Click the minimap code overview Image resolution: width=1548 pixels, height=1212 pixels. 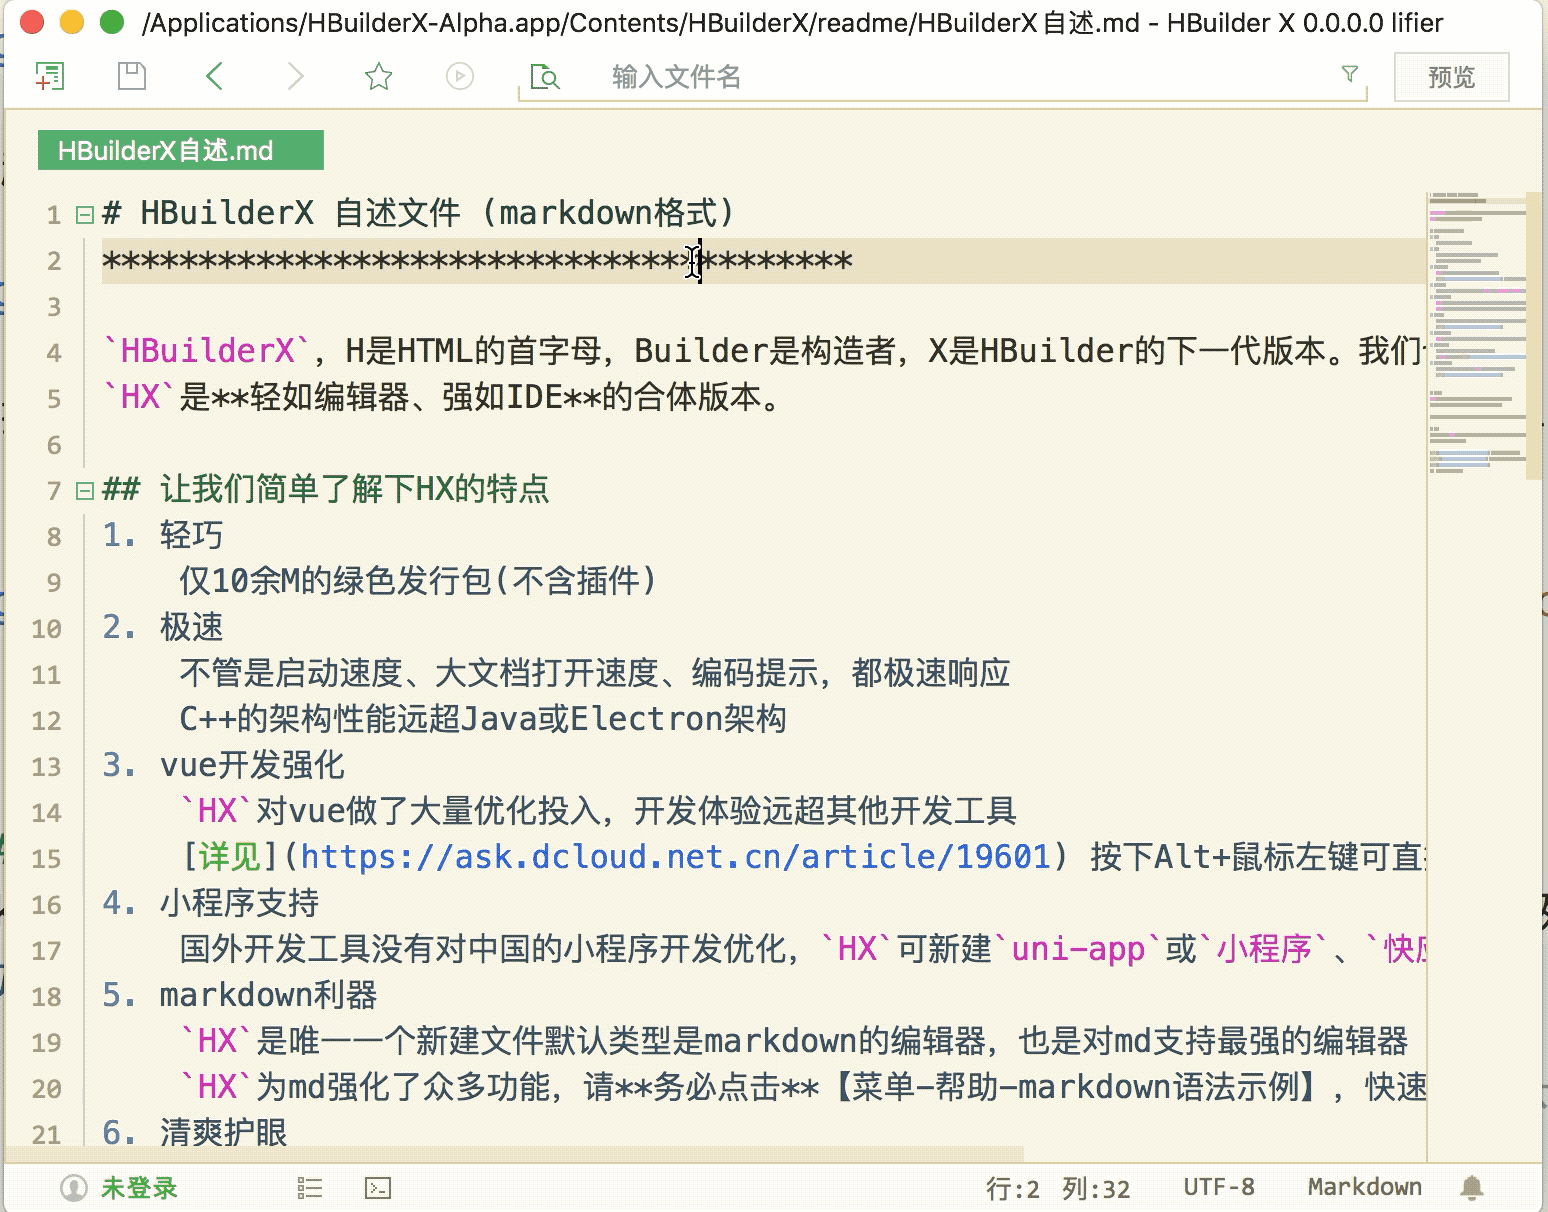pyautogui.click(x=1476, y=335)
